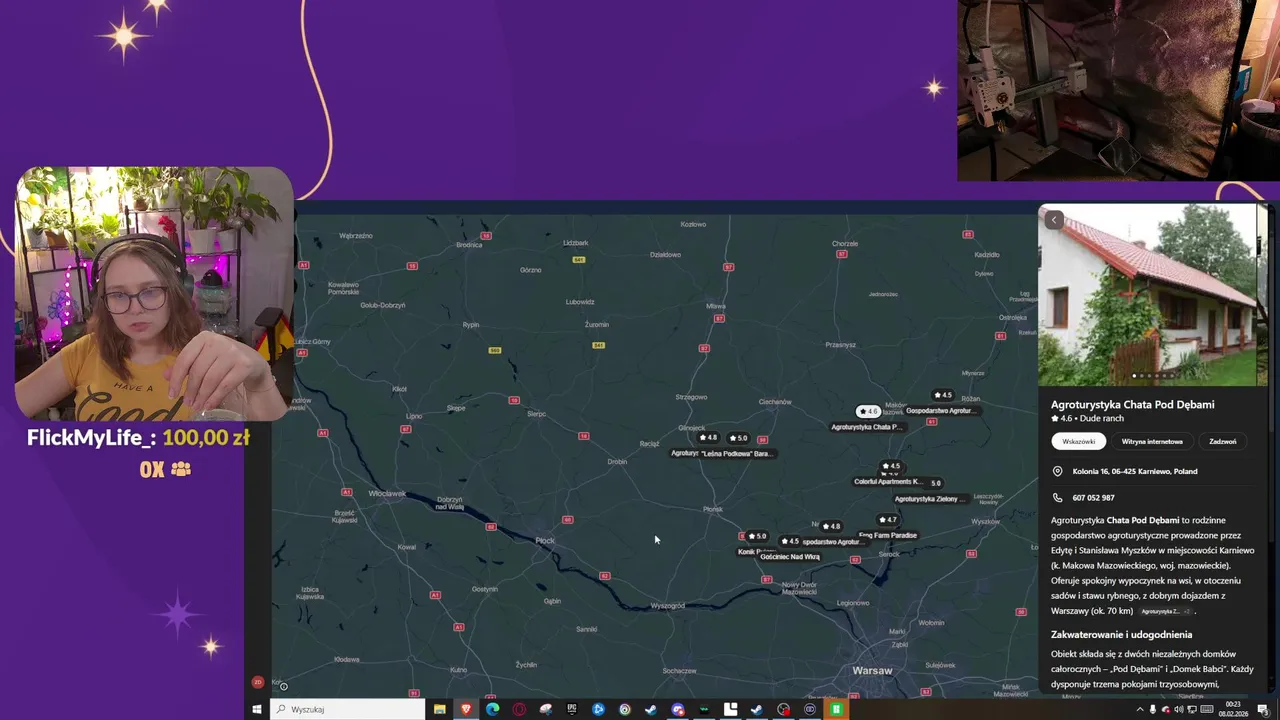Click the info circle icon at map bottom-left

[284, 686]
